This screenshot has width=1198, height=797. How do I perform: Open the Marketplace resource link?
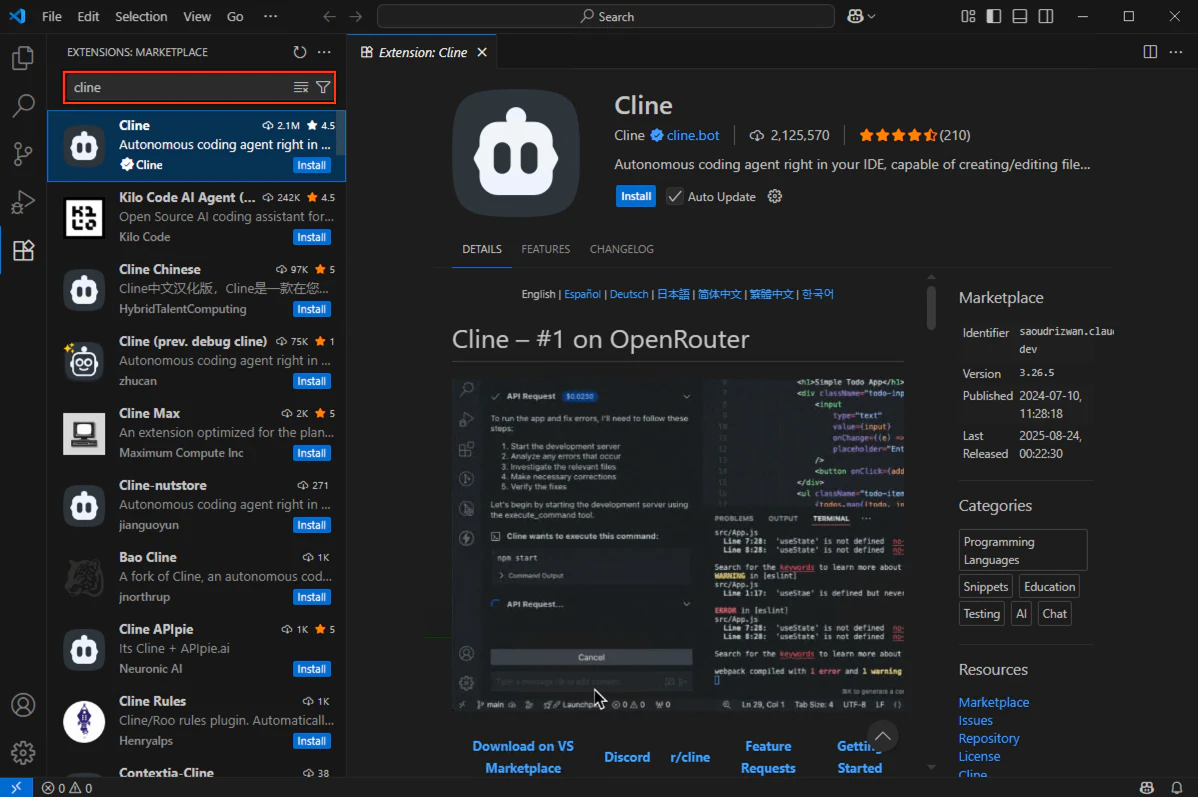(x=994, y=702)
